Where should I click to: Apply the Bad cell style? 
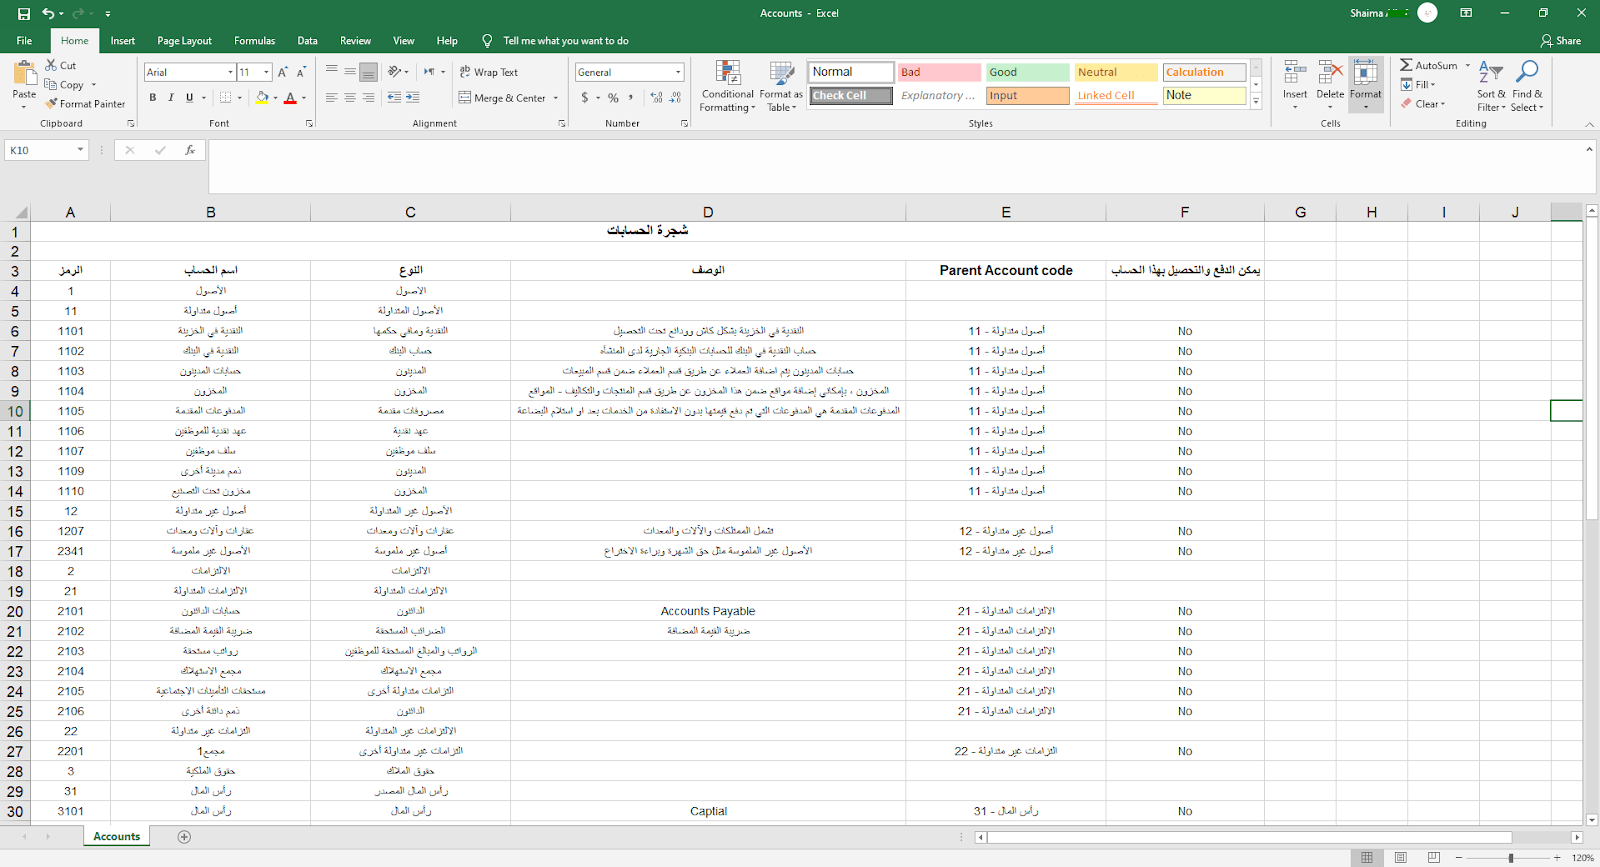[x=939, y=72]
